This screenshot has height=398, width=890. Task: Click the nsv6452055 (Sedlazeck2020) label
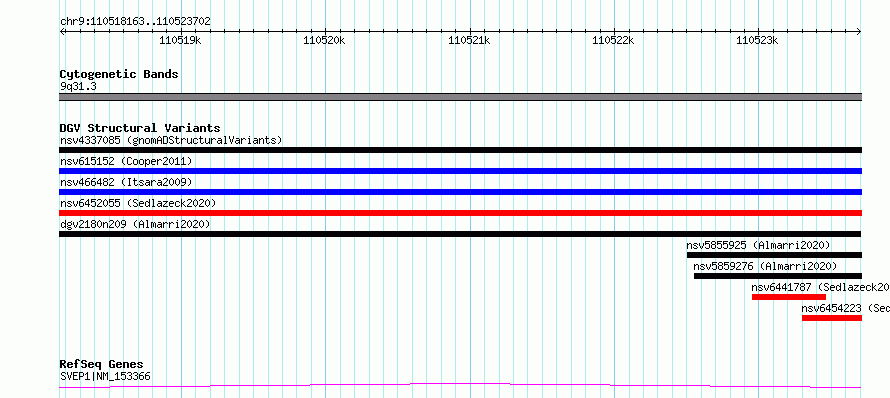[138, 203]
